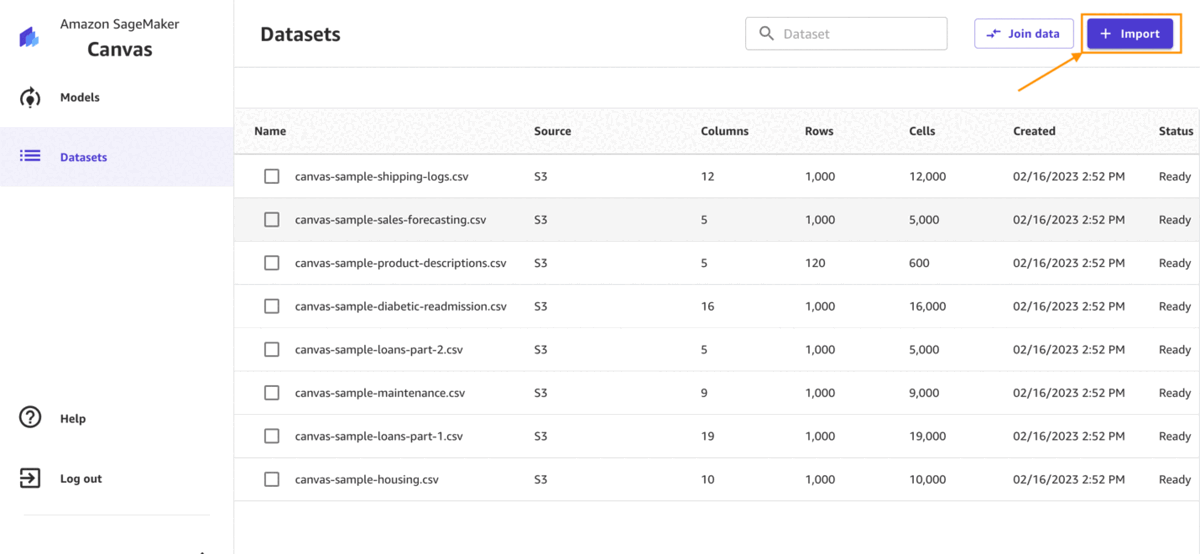Viewport: 1200px width, 554px height.
Task: Click columns count 16 for diabetic-readmission
Action: 708,306
